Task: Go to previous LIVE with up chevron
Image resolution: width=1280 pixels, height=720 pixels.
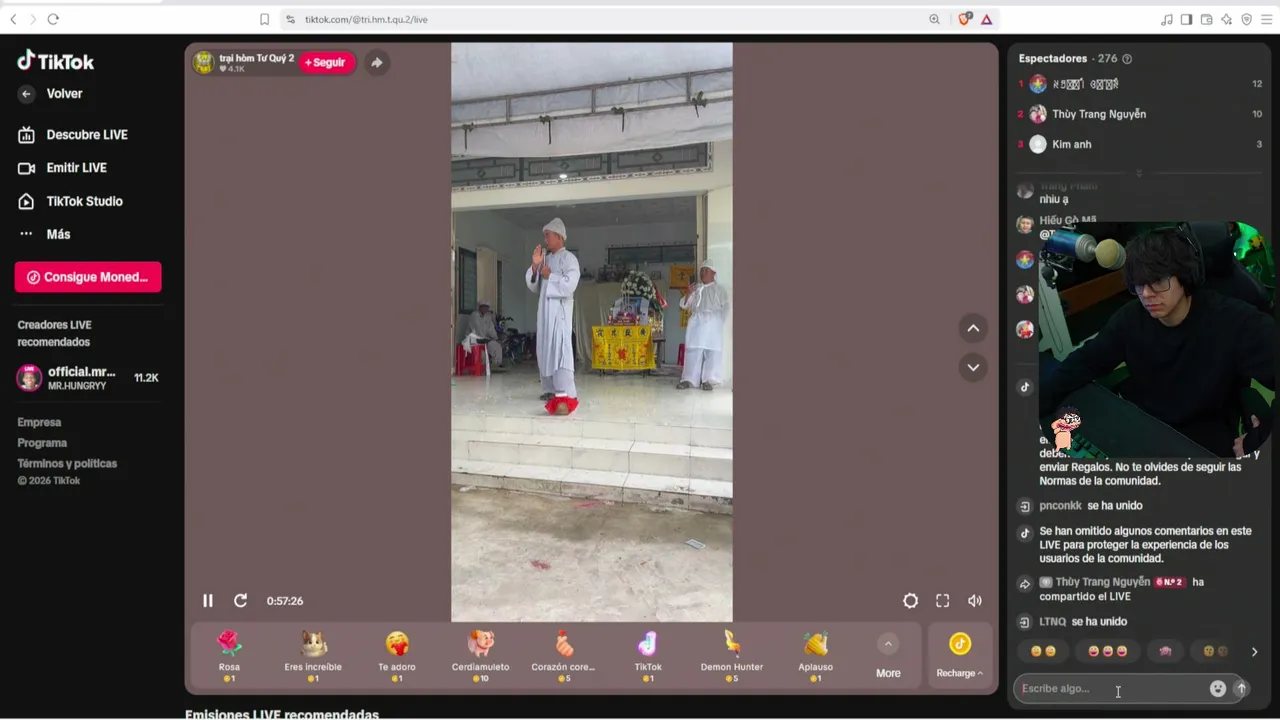Action: click(x=973, y=328)
